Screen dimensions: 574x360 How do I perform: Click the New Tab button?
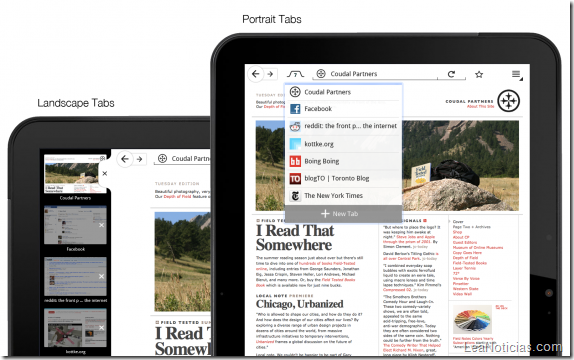coord(343,214)
